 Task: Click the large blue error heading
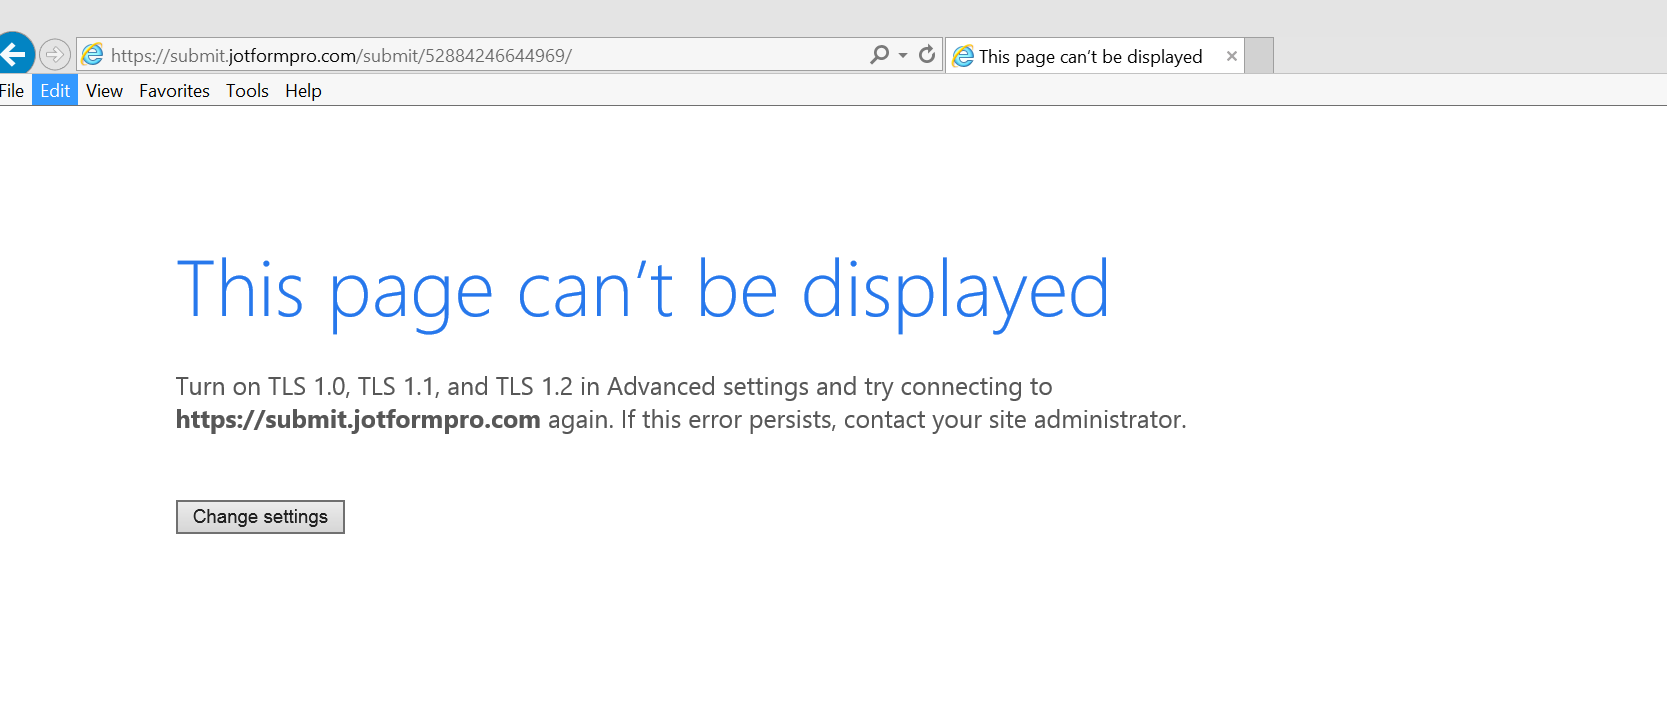pos(642,290)
